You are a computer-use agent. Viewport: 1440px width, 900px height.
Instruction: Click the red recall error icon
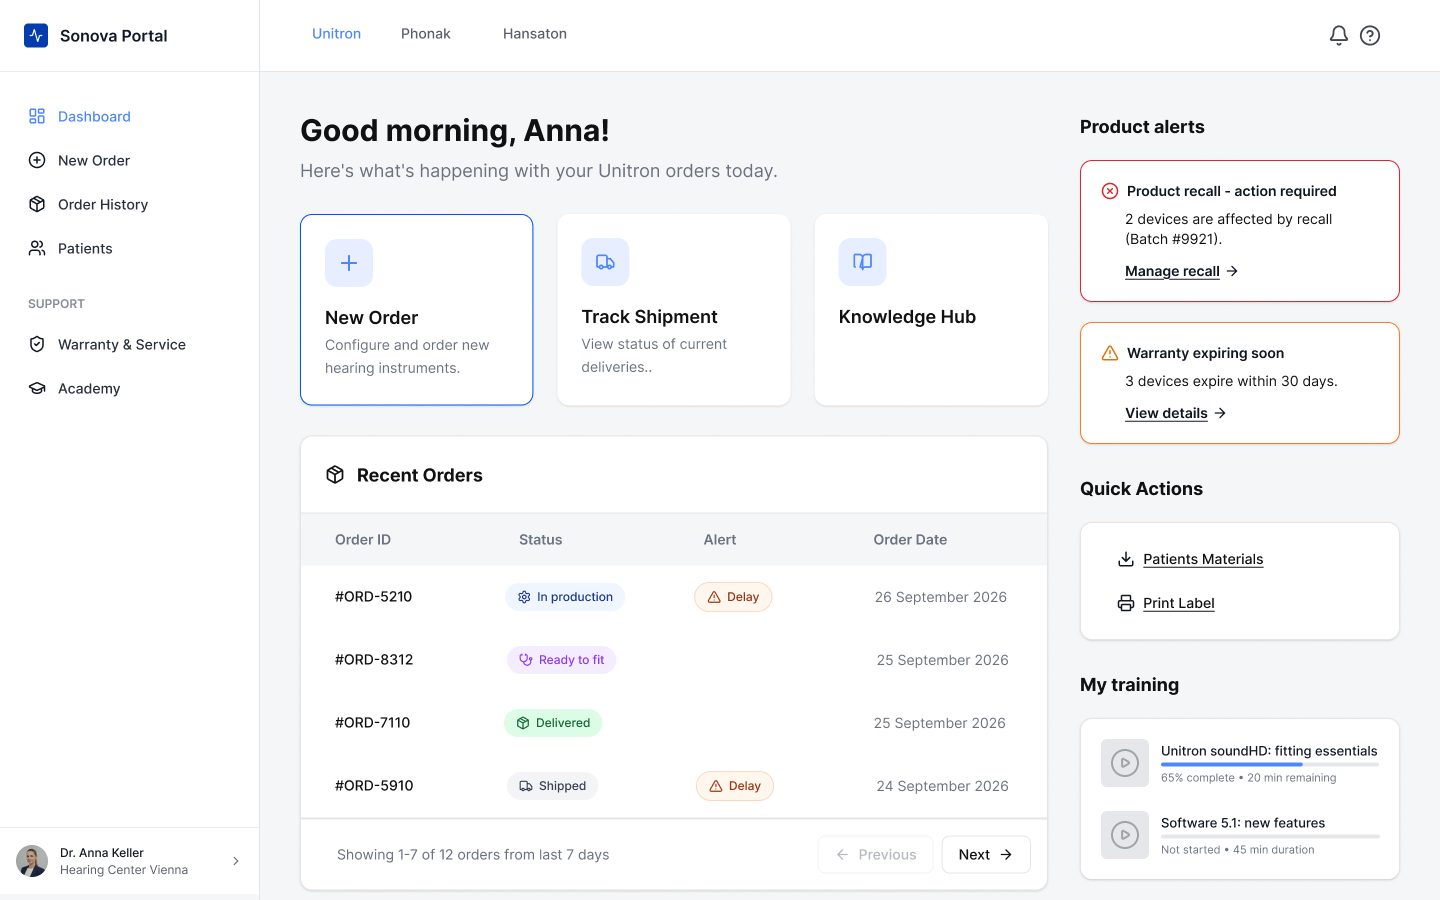(x=1110, y=191)
